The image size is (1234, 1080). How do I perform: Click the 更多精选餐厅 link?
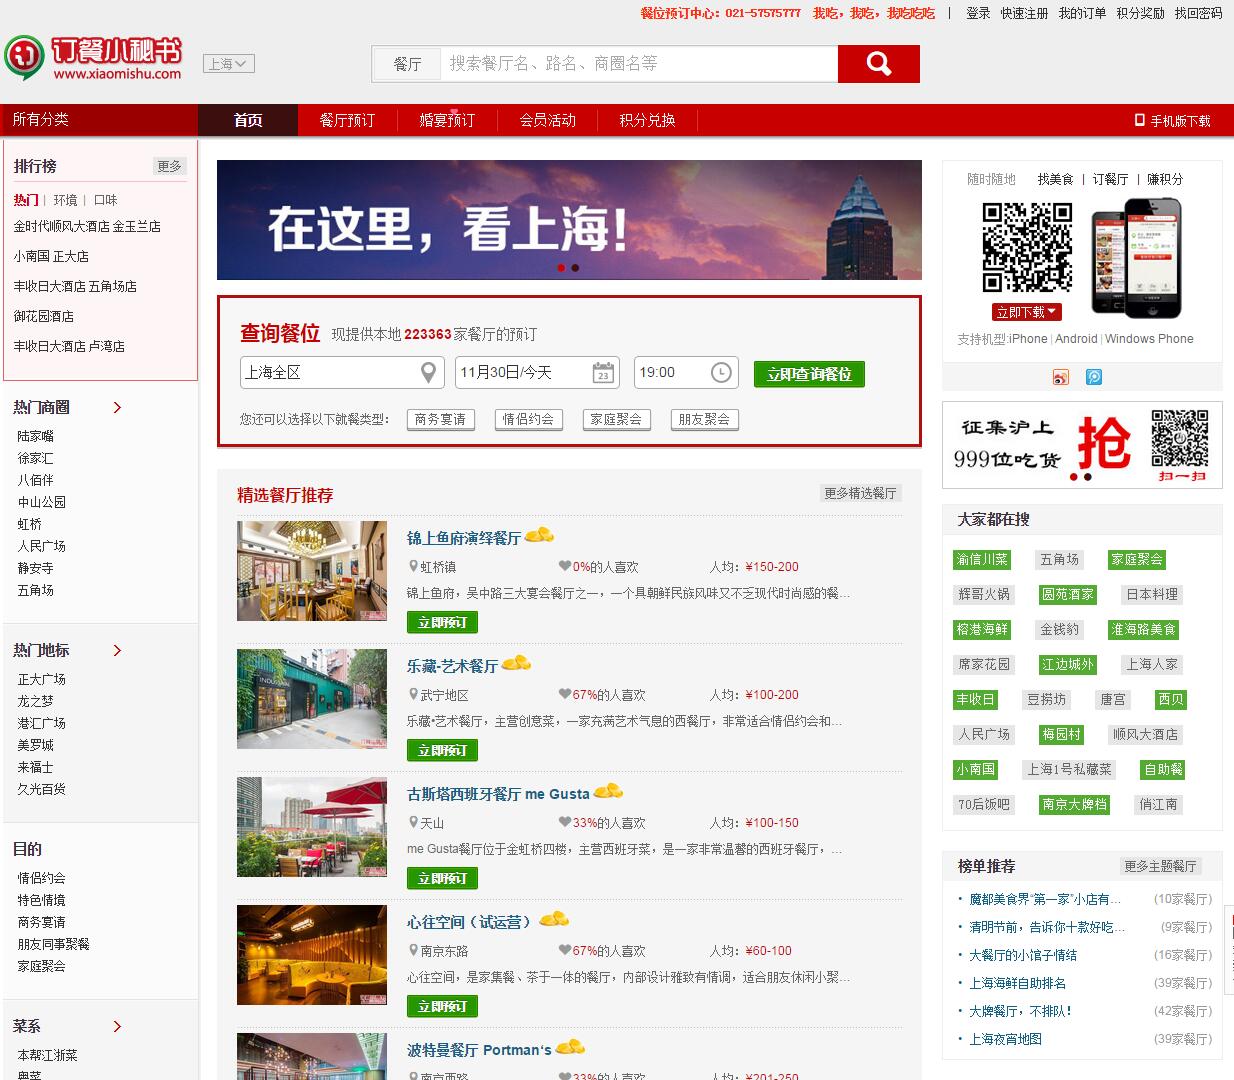point(860,493)
